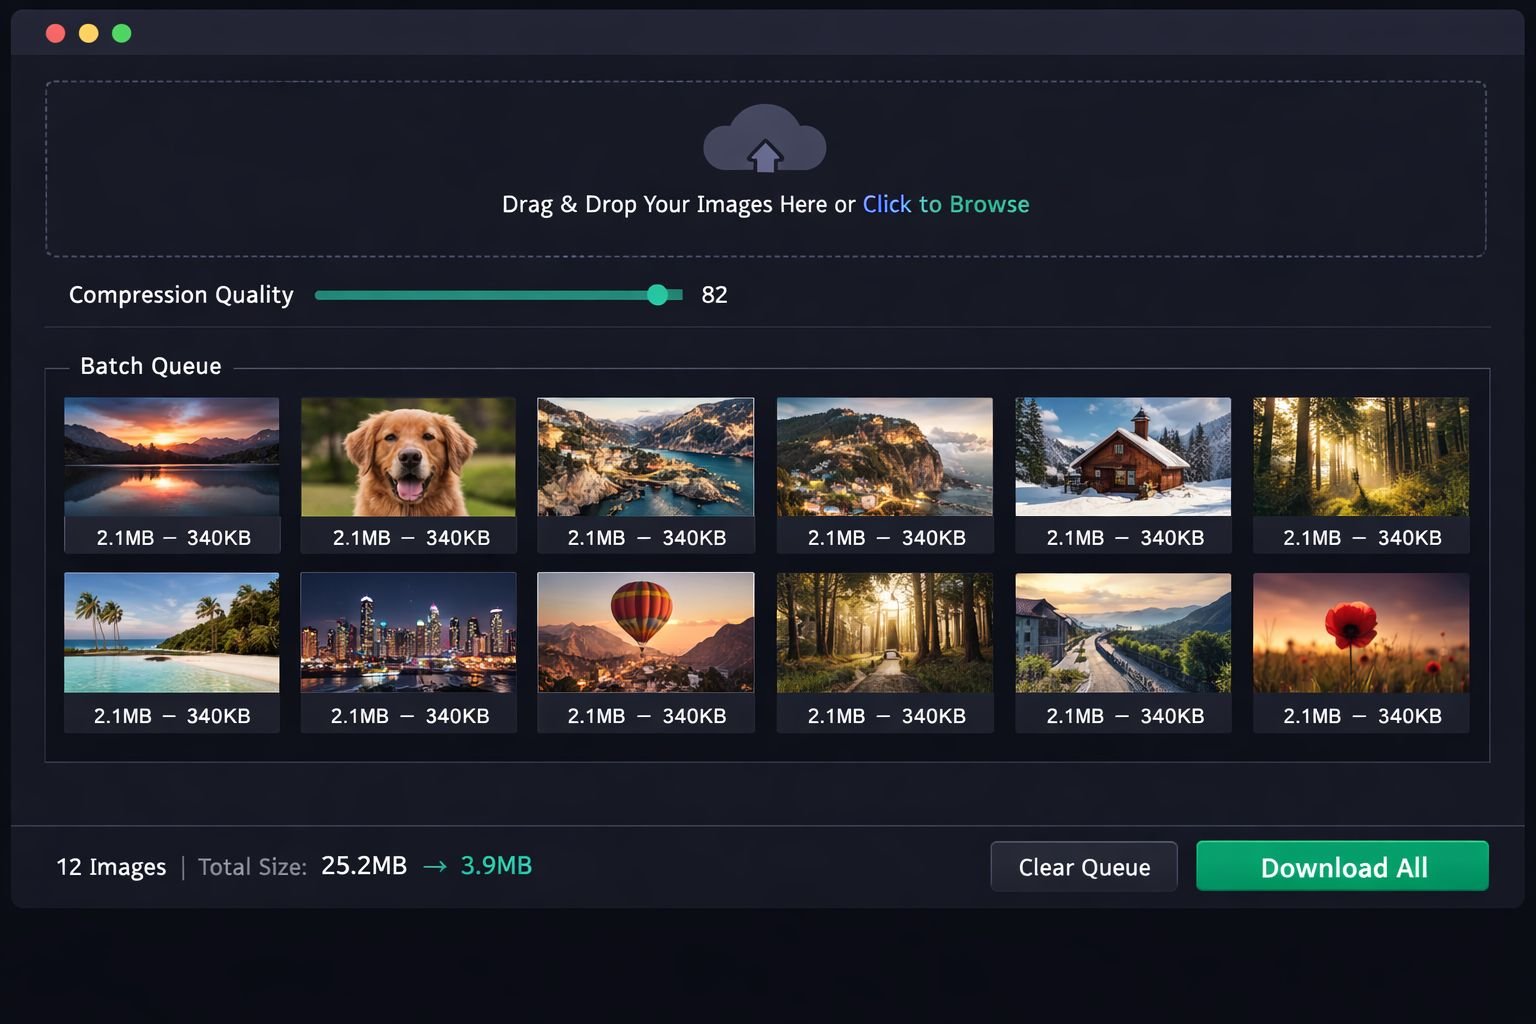
Task: Click the size label under the poppy image
Action: (x=1362, y=716)
